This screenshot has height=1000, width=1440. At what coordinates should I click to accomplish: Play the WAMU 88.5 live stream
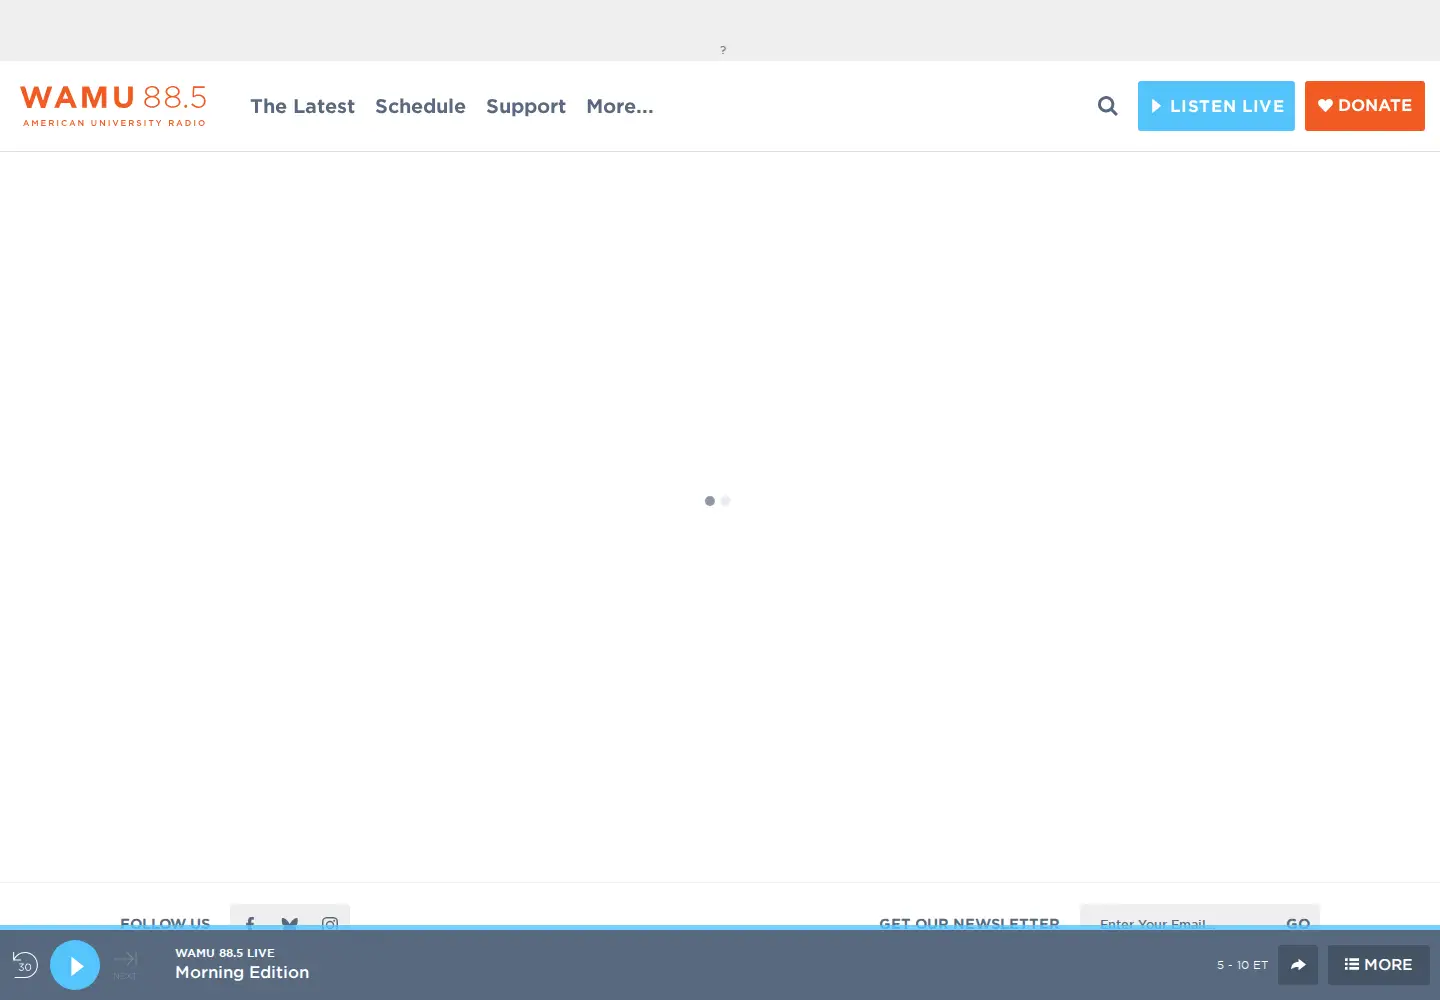click(x=75, y=965)
